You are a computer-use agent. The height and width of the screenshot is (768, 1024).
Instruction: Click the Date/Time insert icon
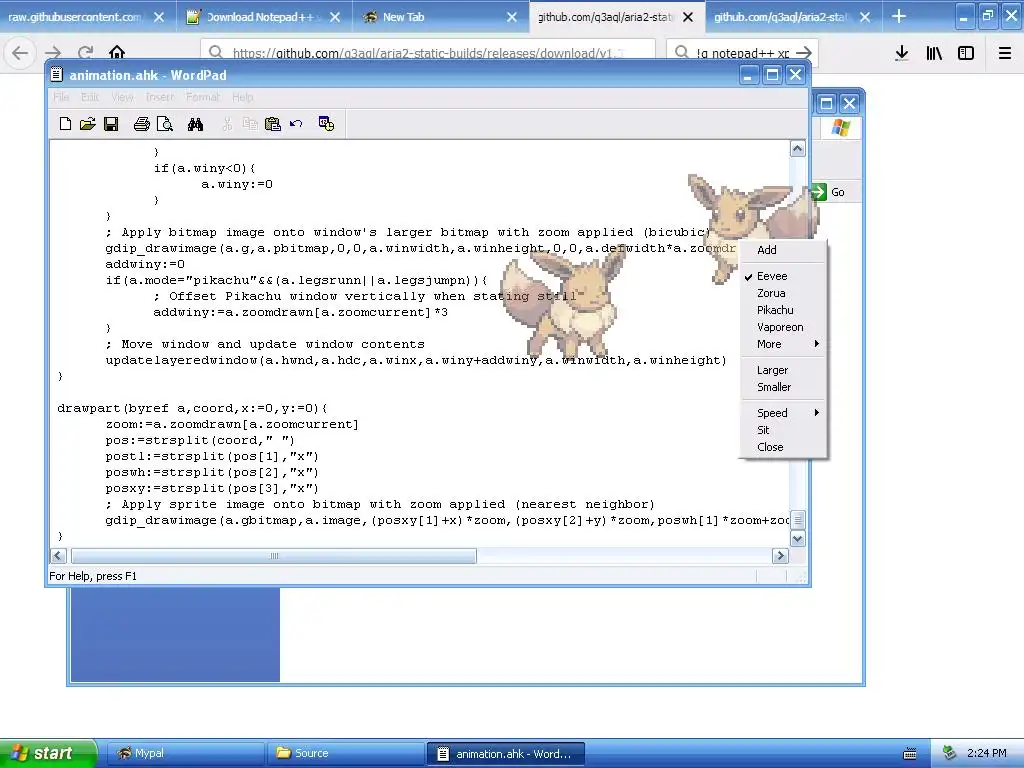326,123
